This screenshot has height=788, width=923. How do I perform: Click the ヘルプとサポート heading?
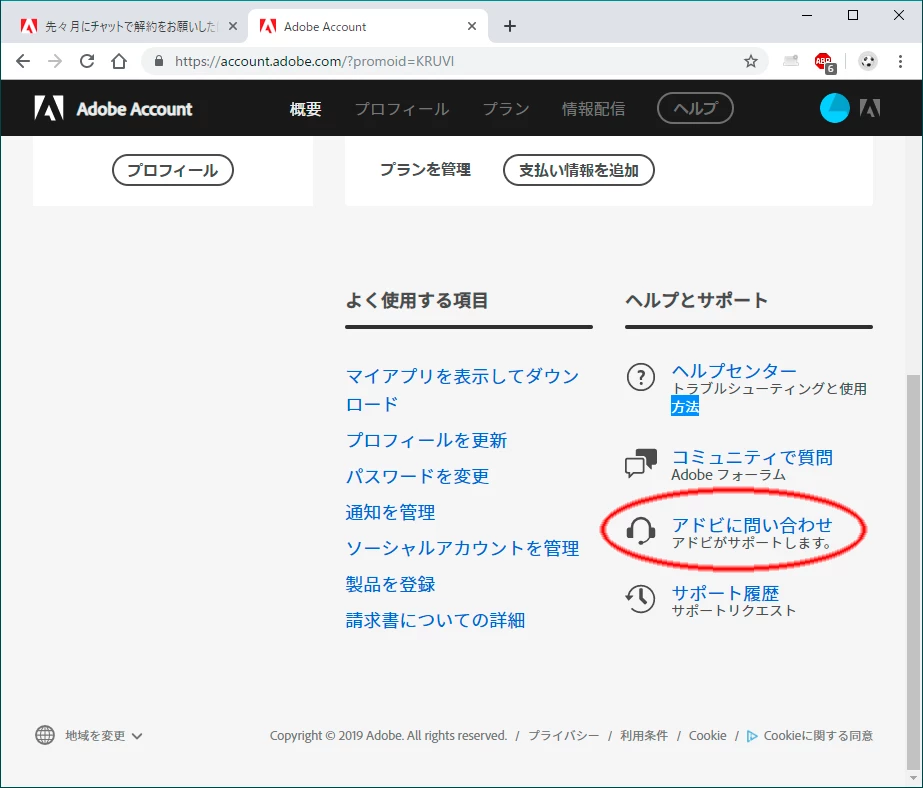[696, 300]
